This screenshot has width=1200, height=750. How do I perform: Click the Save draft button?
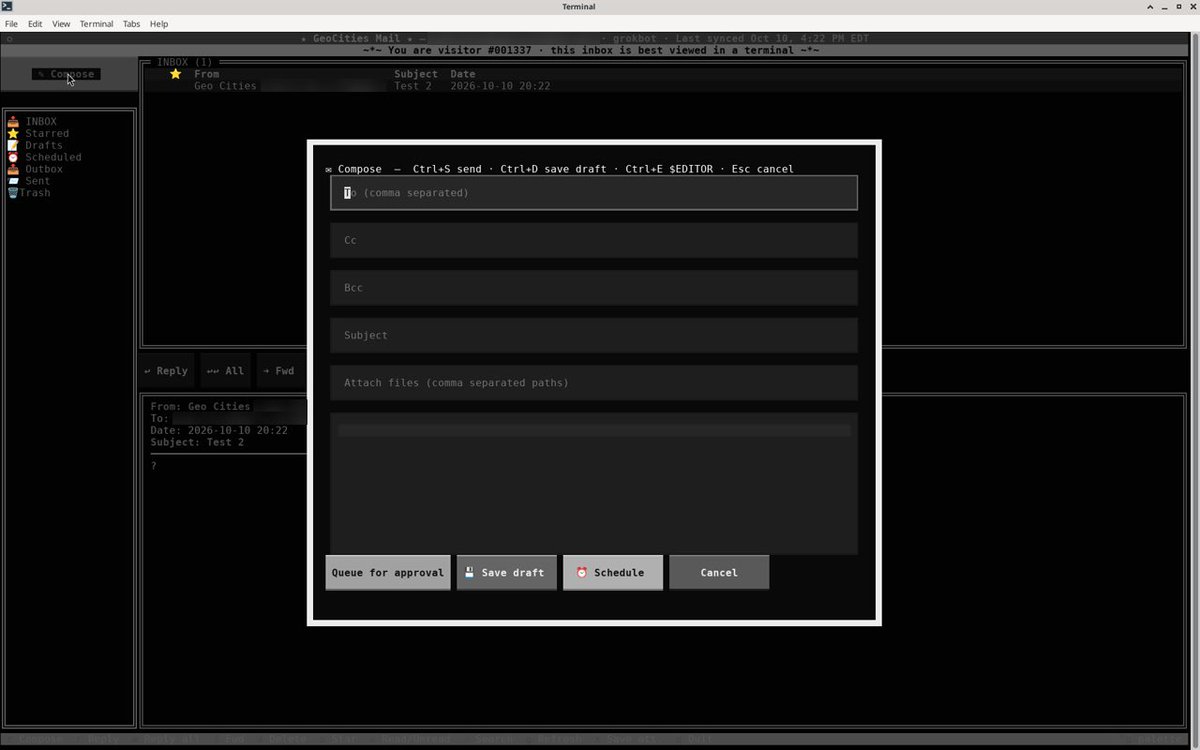point(507,573)
